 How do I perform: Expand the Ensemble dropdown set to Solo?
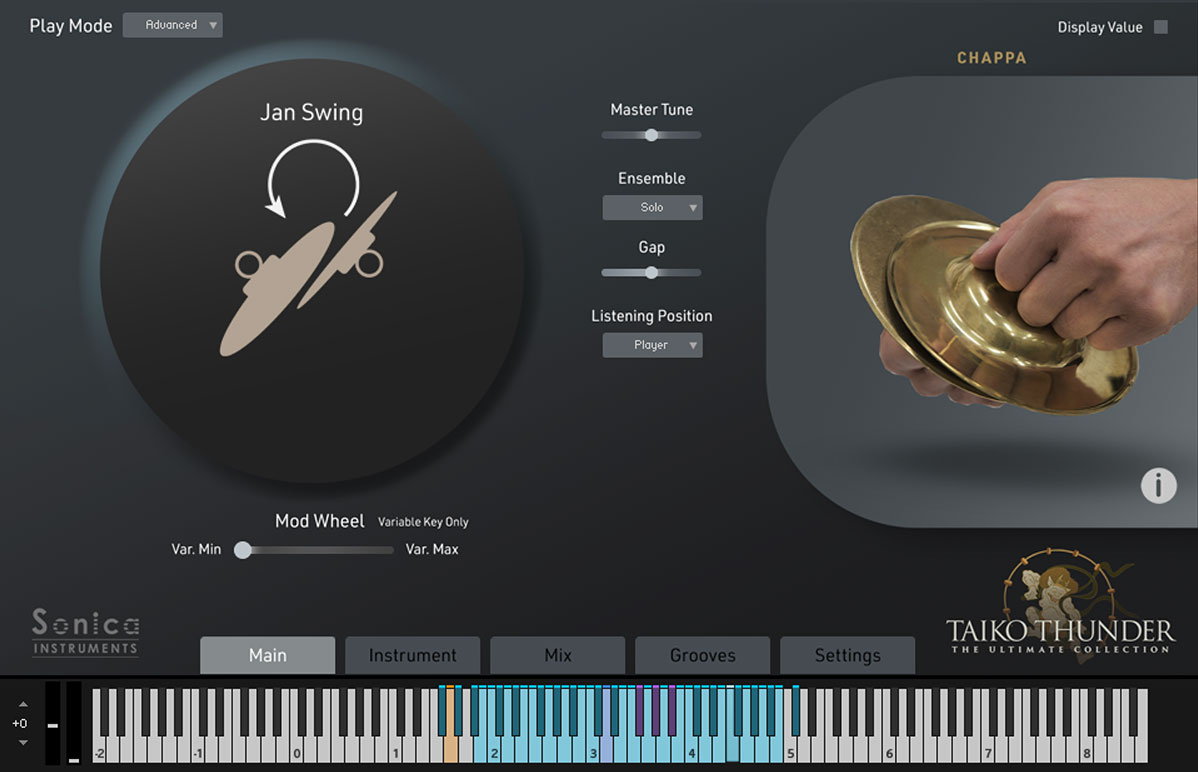[x=652, y=207]
